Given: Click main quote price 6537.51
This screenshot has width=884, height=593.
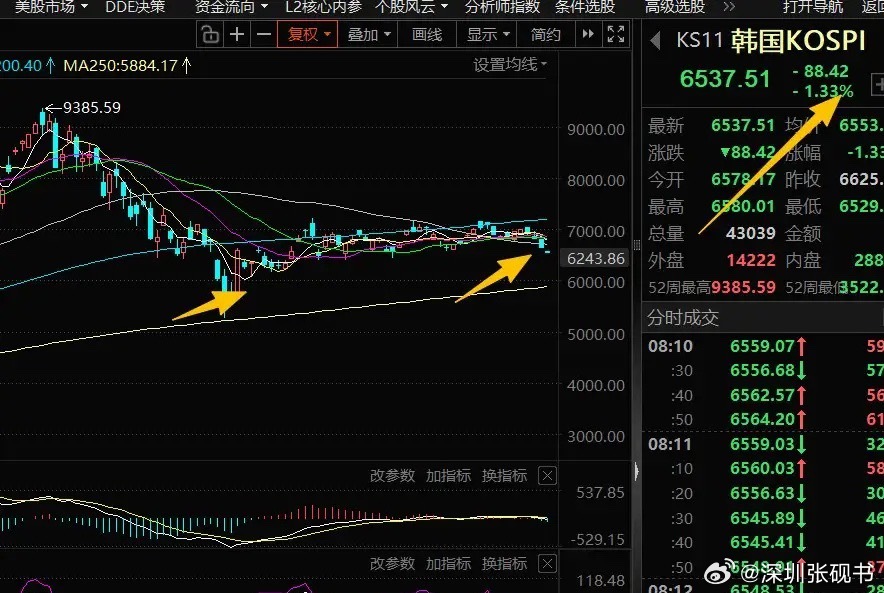Looking at the screenshot, I should [x=725, y=79].
